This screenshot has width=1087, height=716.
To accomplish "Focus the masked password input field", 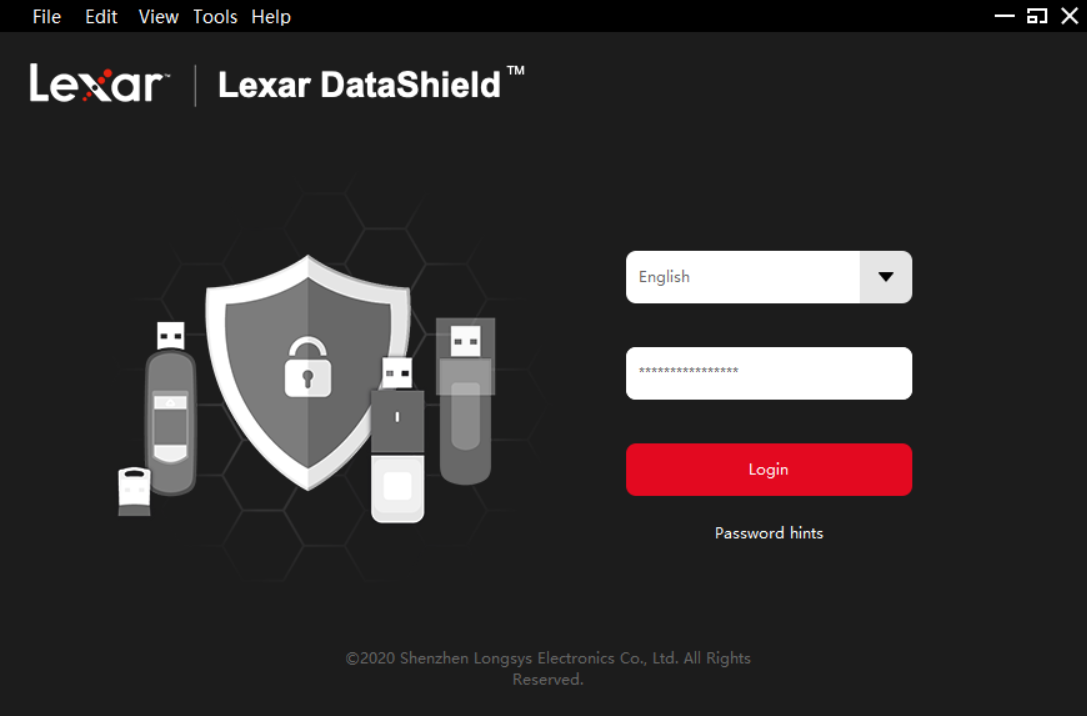I will click(769, 374).
